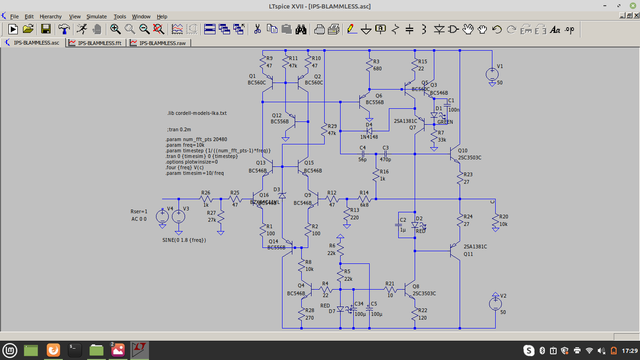This screenshot has height=360, width=640.
Task: Click the ;tran 0.2m comment text
Action: (179, 129)
